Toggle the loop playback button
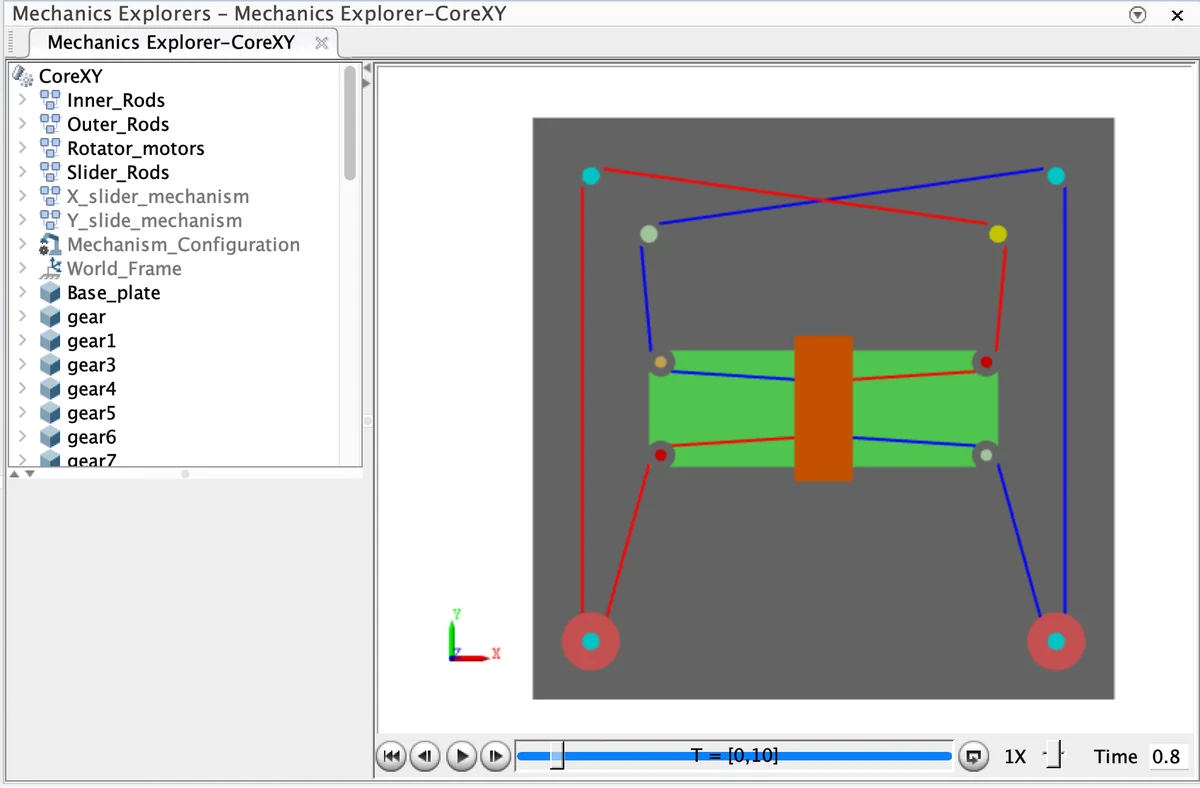This screenshot has width=1200, height=788. [973, 756]
